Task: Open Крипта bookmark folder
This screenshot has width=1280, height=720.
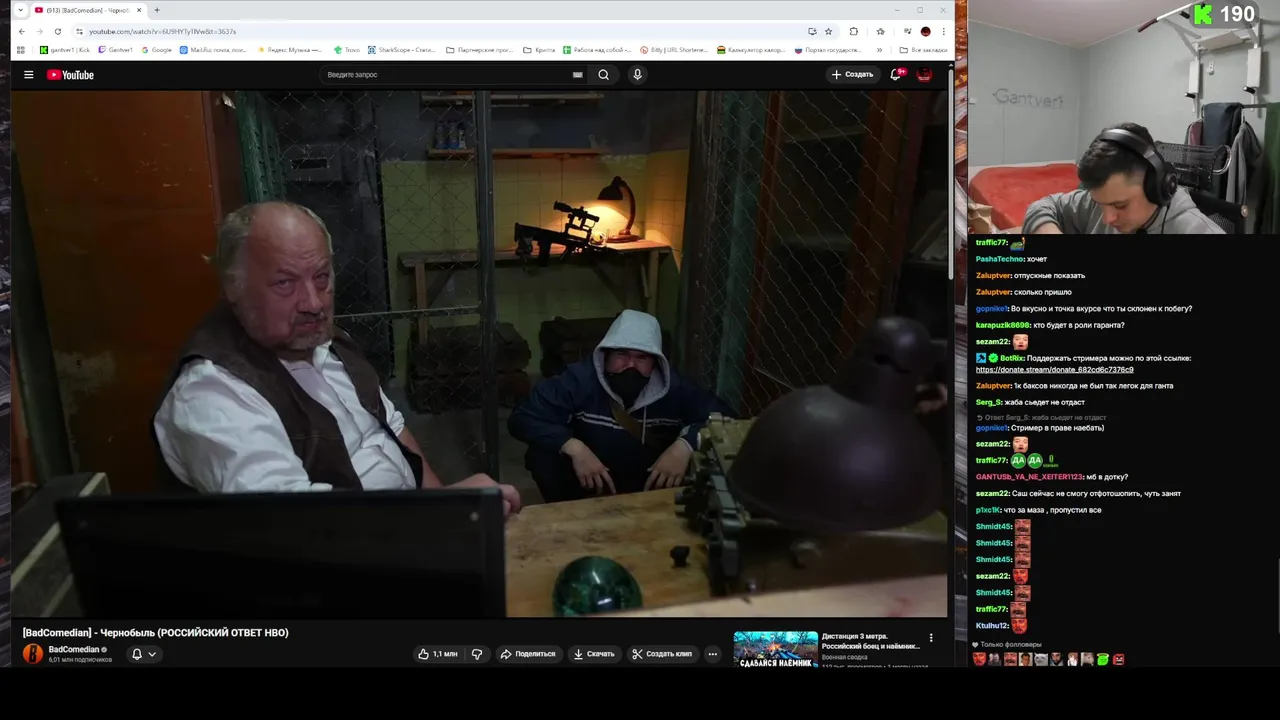Action: pos(539,50)
